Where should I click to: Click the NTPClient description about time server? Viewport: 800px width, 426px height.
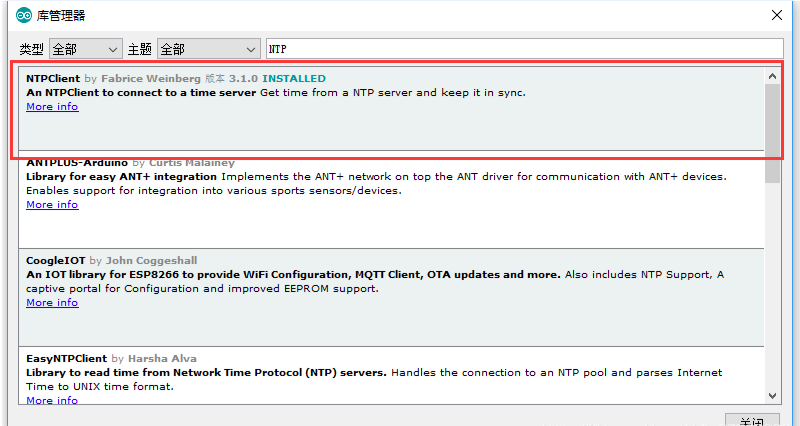pos(276,93)
